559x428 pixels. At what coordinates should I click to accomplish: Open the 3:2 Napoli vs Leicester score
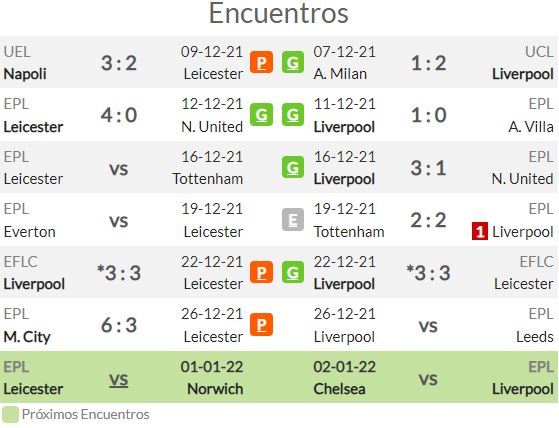119,63
